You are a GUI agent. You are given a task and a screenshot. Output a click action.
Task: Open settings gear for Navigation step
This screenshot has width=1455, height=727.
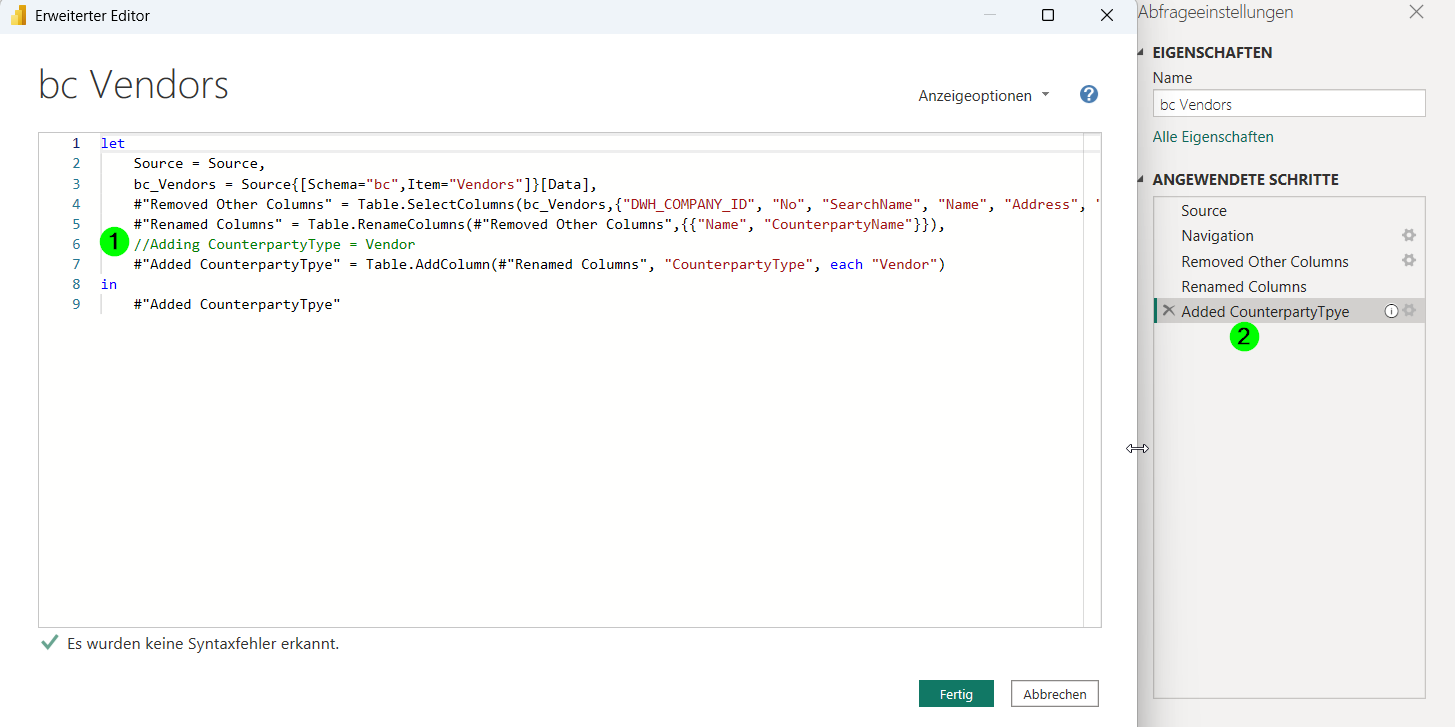click(1409, 235)
